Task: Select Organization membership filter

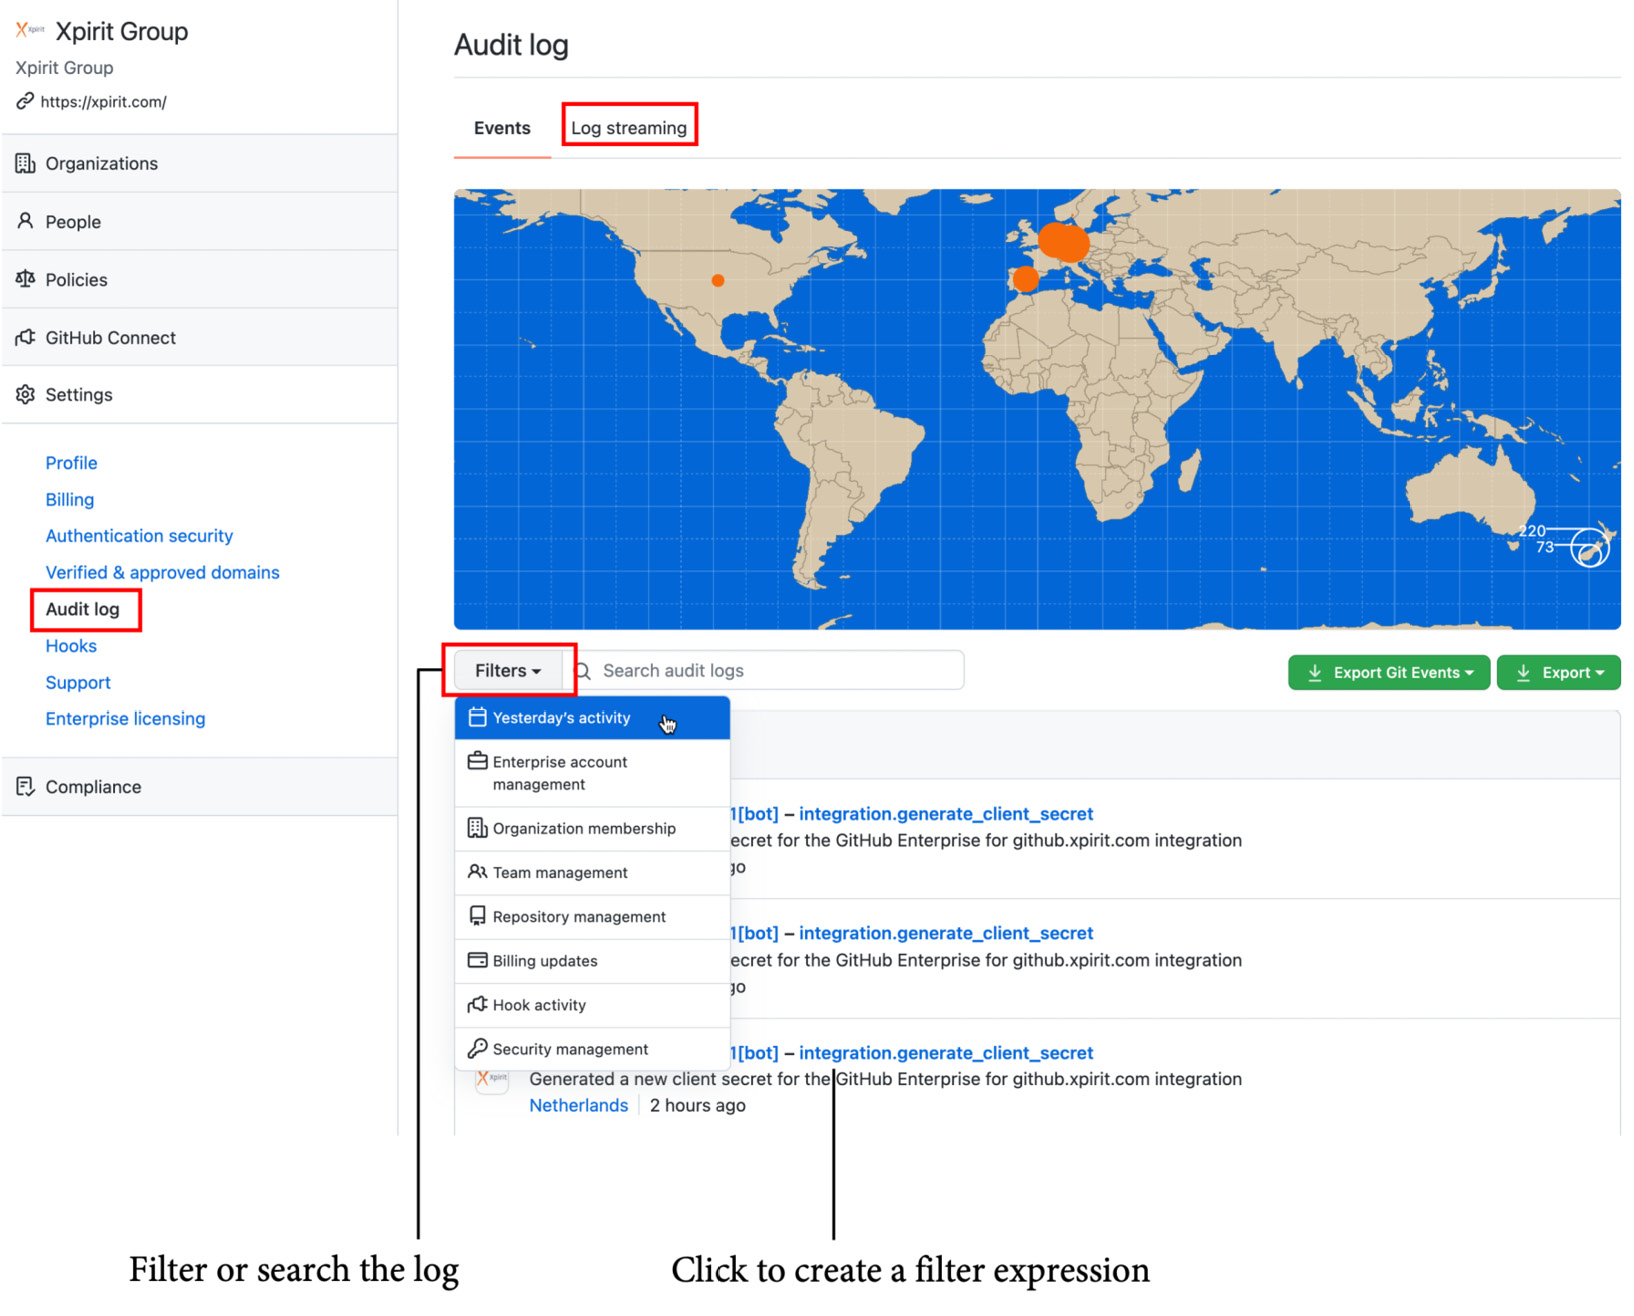Action: pos(592,829)
